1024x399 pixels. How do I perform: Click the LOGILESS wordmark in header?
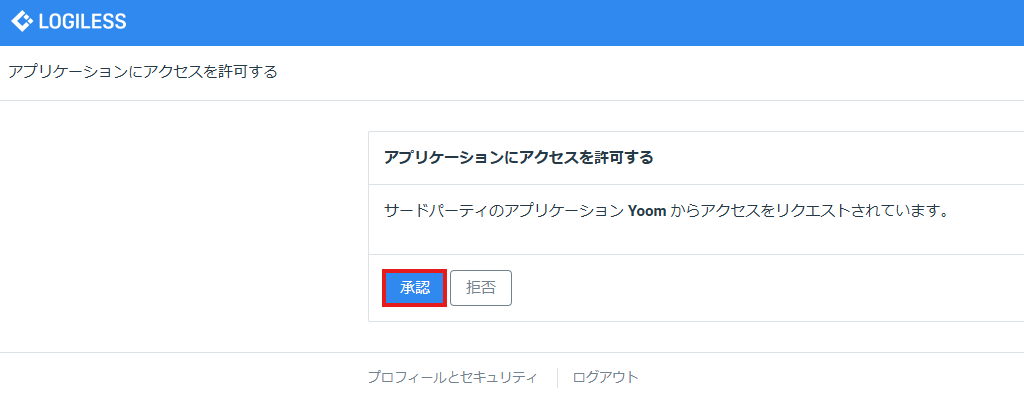[82, 22]
